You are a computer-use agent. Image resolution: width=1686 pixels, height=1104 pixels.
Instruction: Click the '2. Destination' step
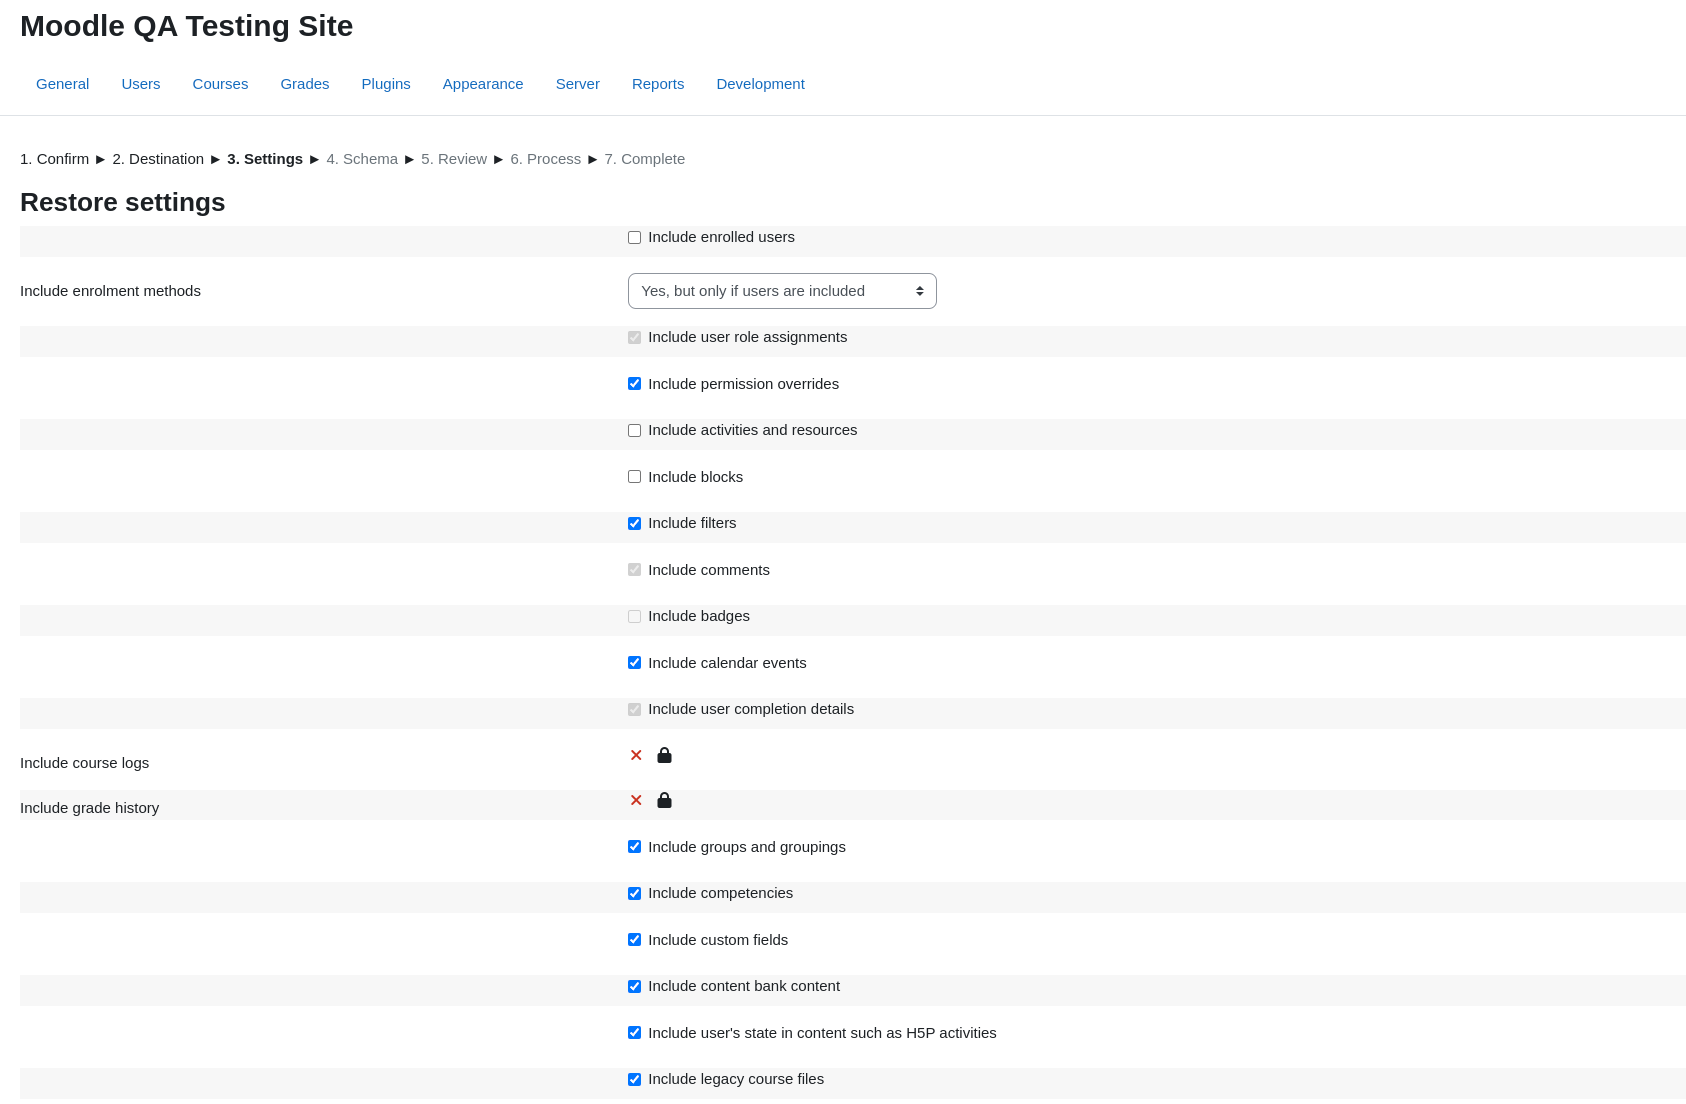click(158, 159)
